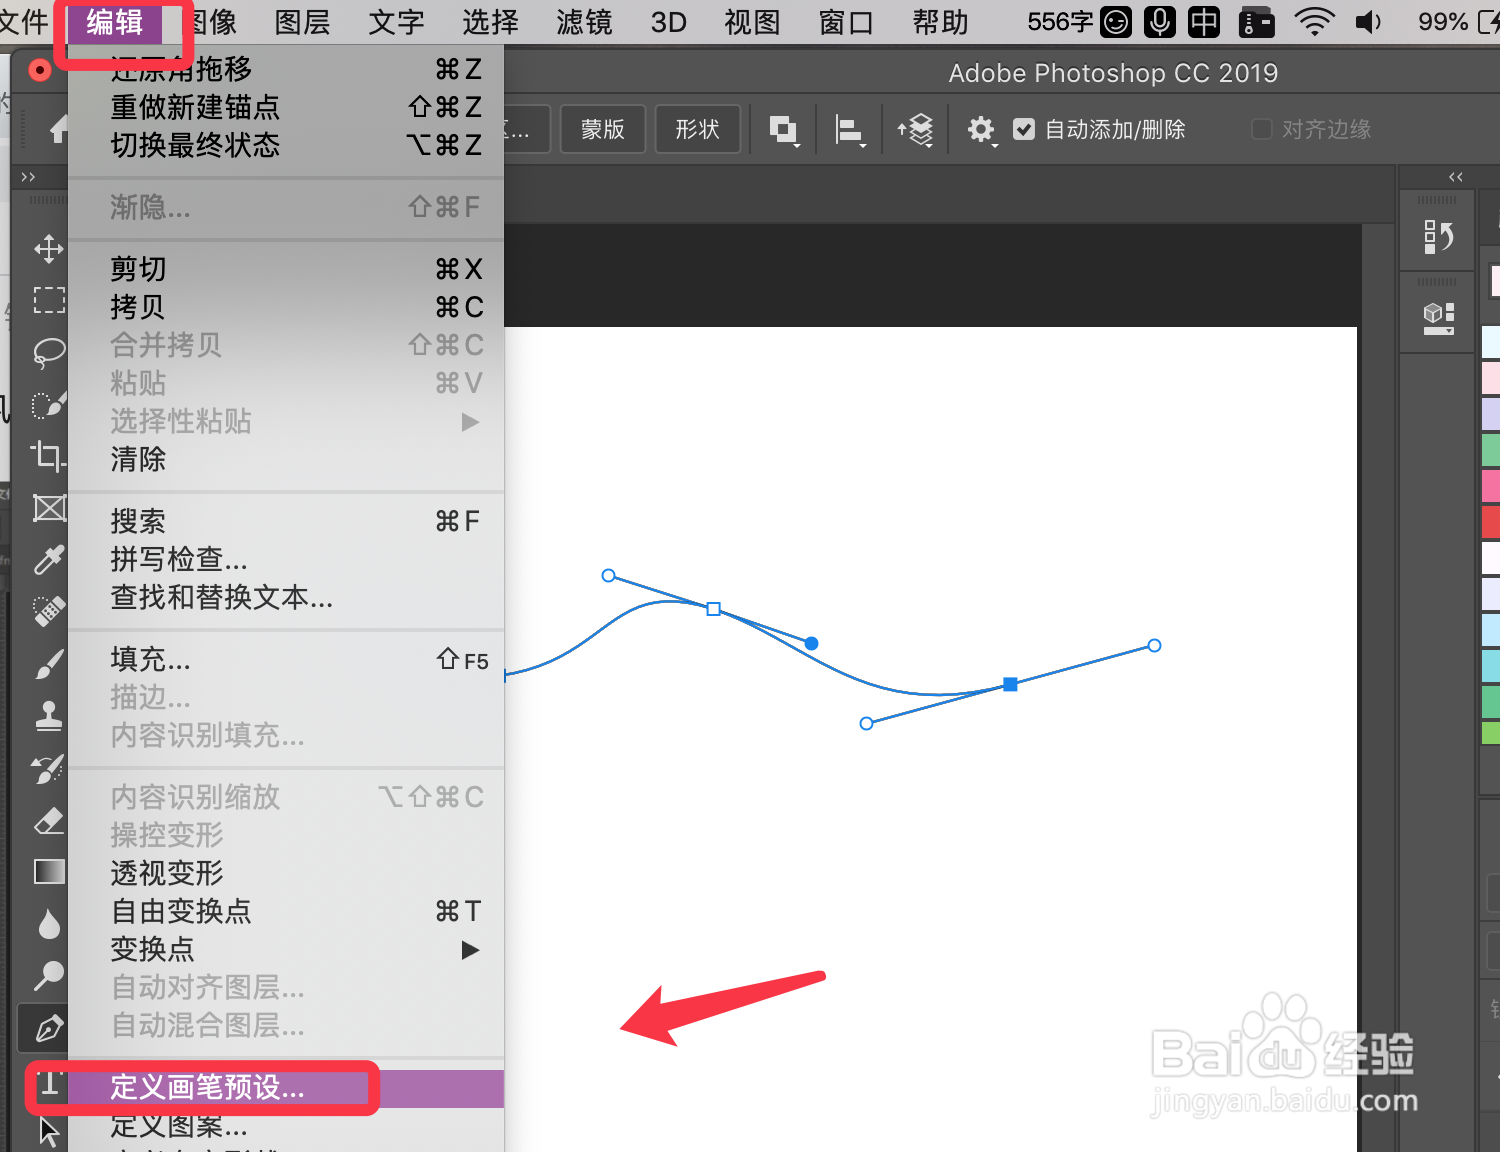Screen dimensions: 1500x1152
Task: Pick the Eyedropper tool
Action: 48,560
